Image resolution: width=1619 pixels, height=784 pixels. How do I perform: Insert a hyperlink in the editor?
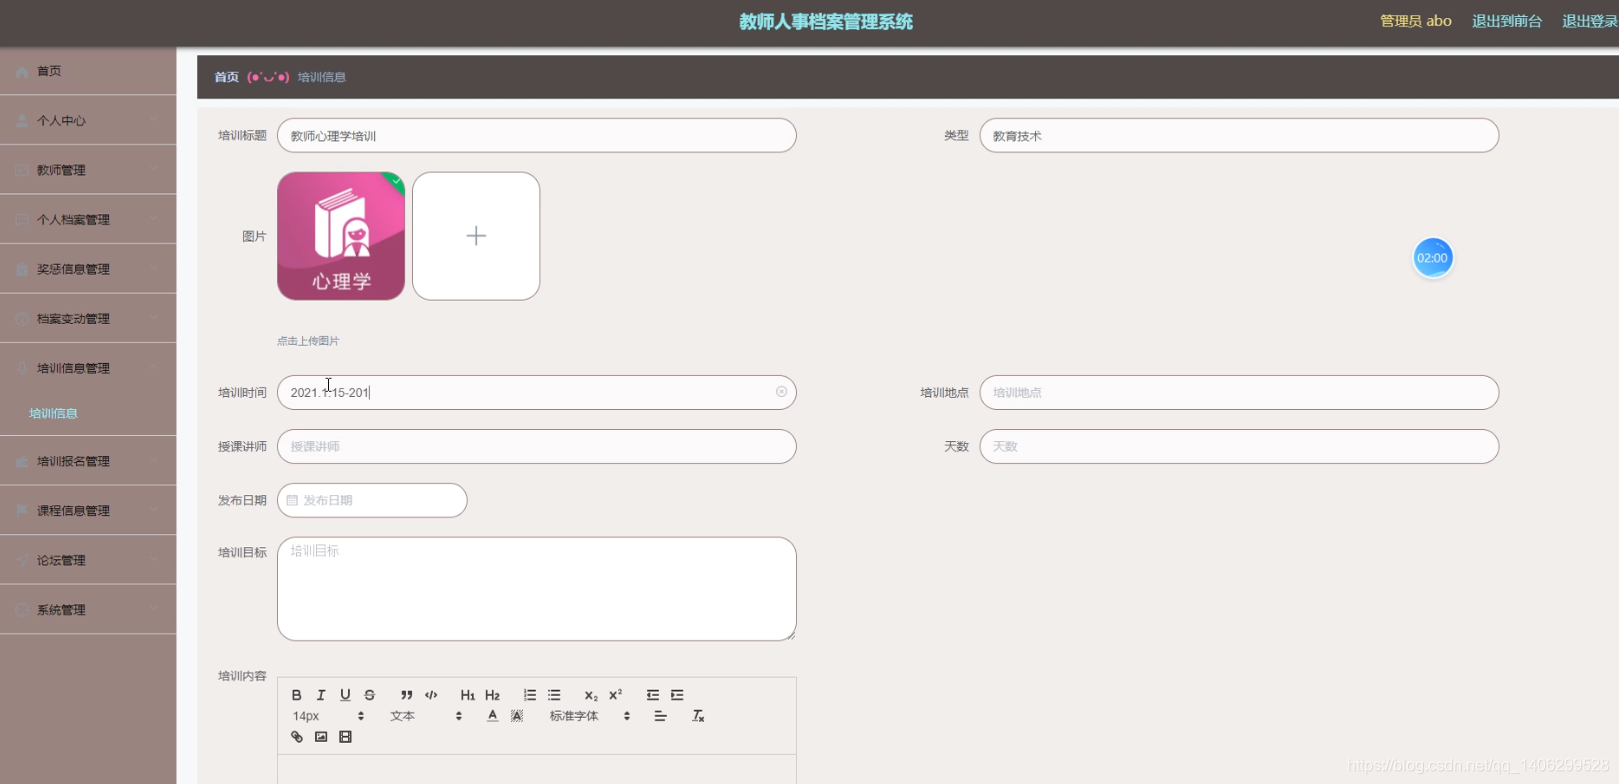[296, 737]
